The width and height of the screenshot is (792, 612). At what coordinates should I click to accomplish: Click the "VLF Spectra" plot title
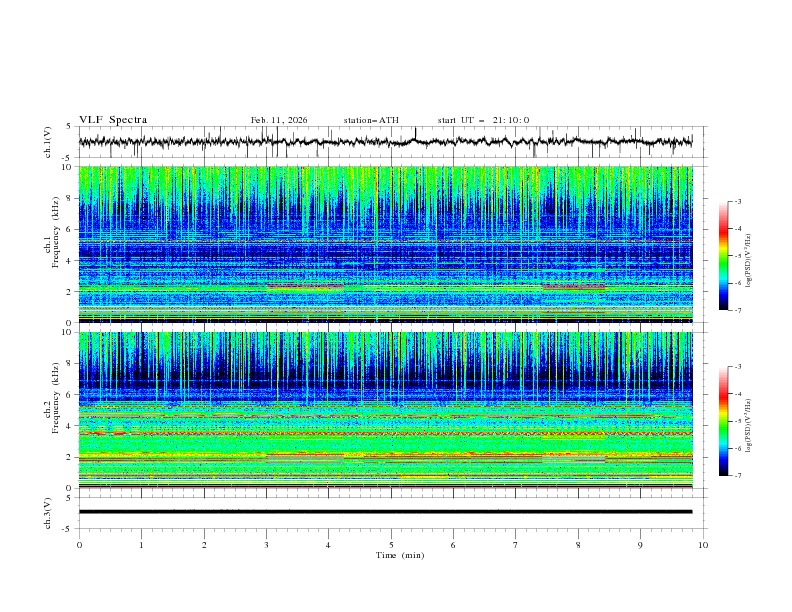coord(113,120)
